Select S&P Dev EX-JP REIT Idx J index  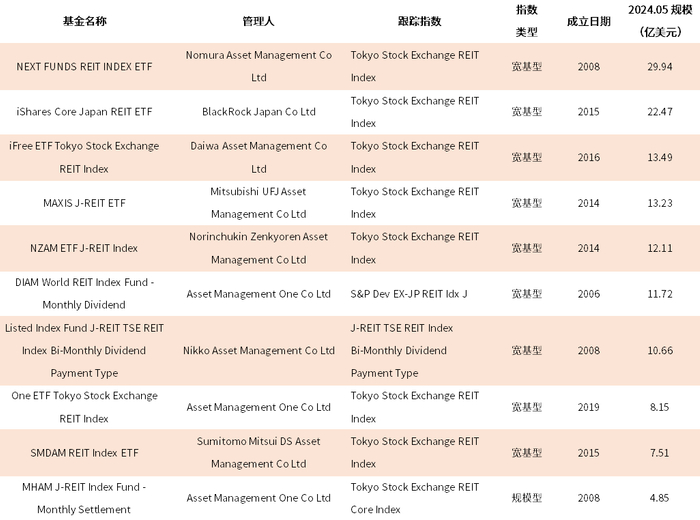coord(409,294)
